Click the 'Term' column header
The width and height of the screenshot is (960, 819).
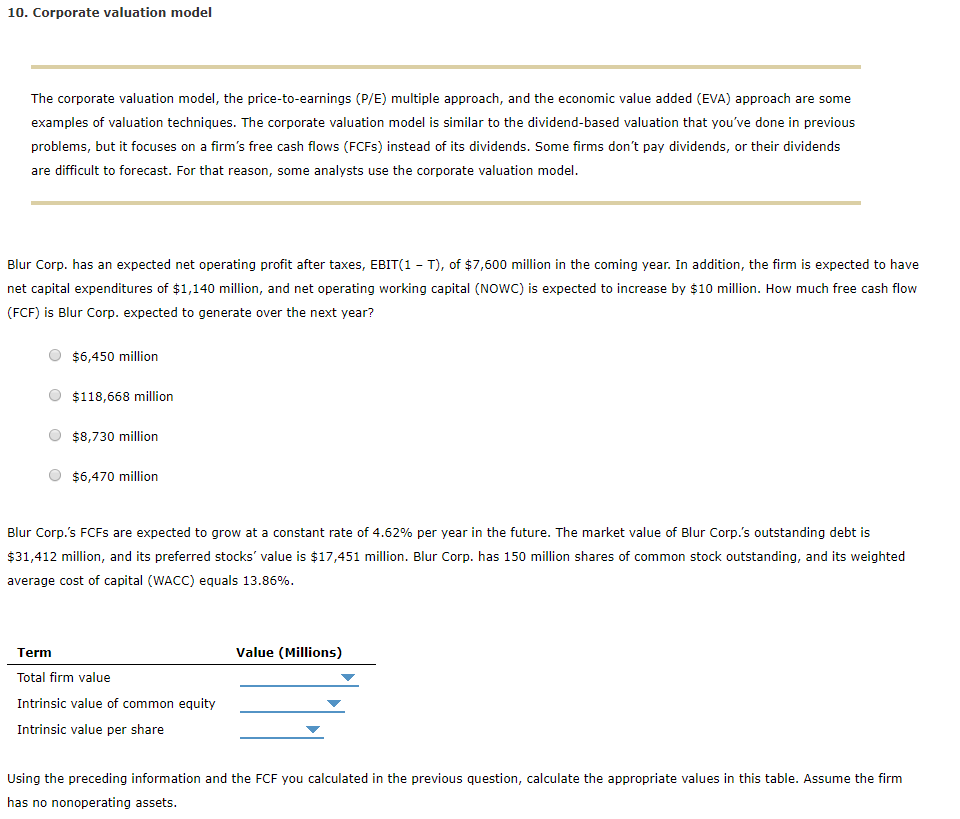pos(34,653)
